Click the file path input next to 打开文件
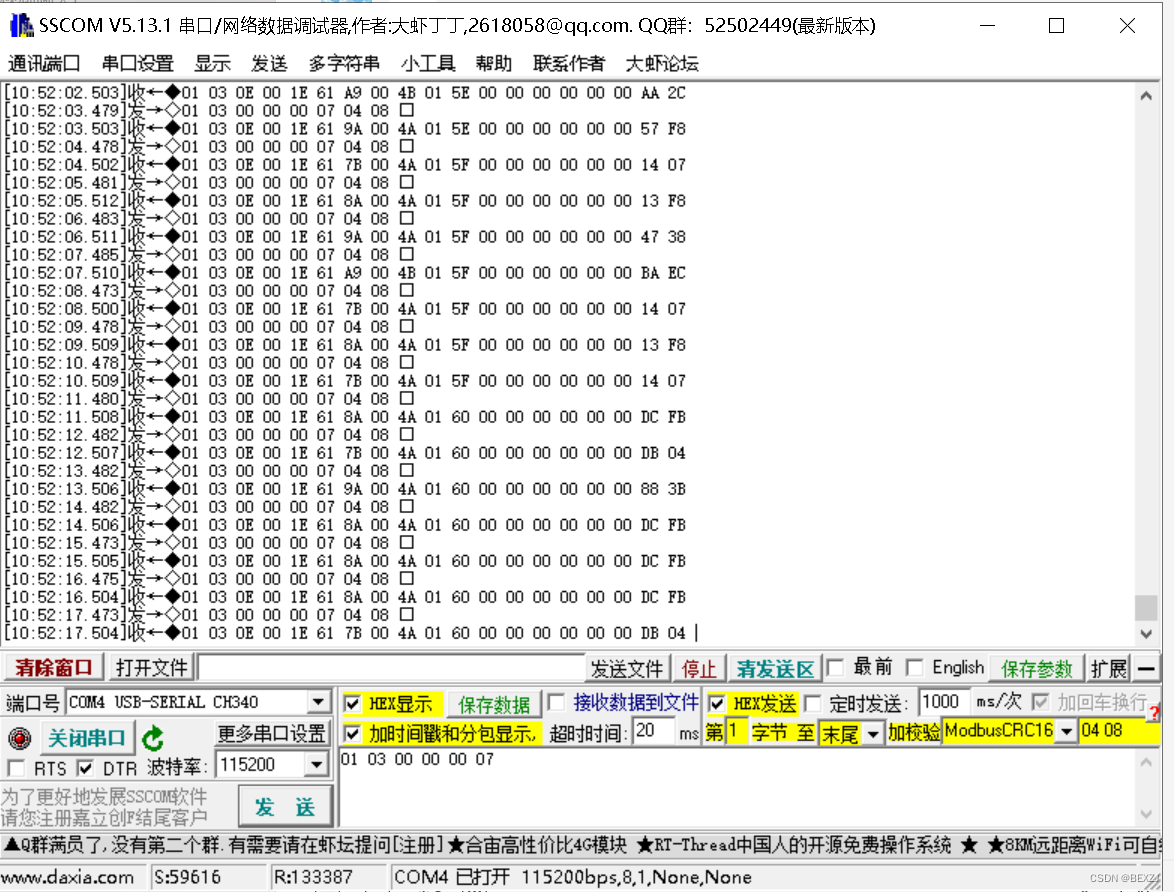This screenshot has width=1174, height=892. coord(390,667)
